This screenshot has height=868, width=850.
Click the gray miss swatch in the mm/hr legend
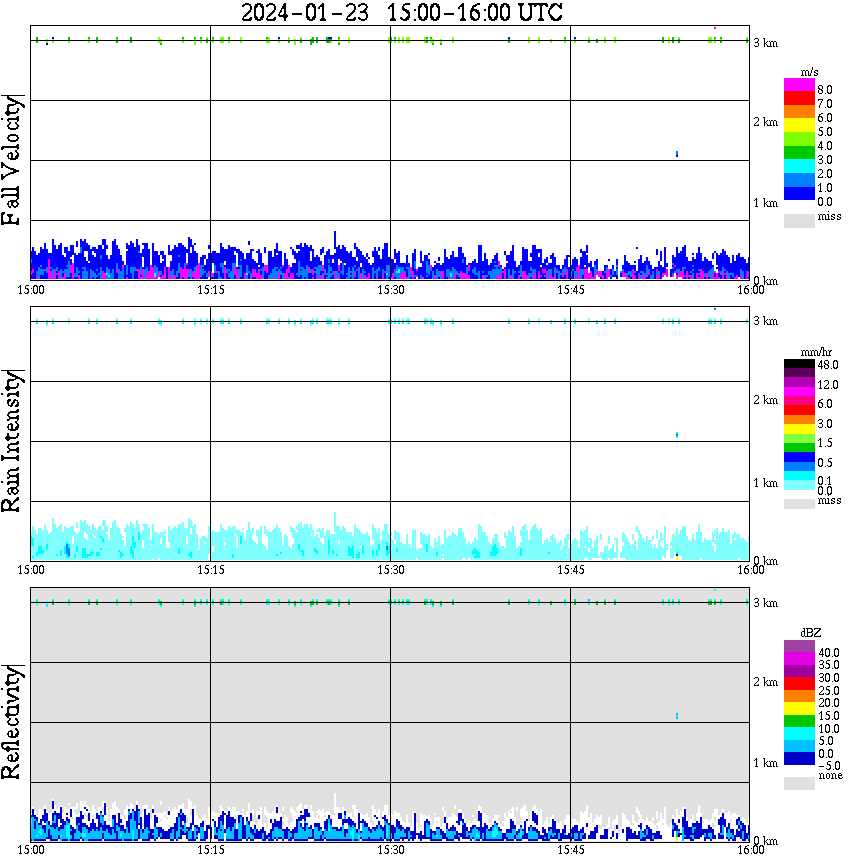(x=799, y=504)
